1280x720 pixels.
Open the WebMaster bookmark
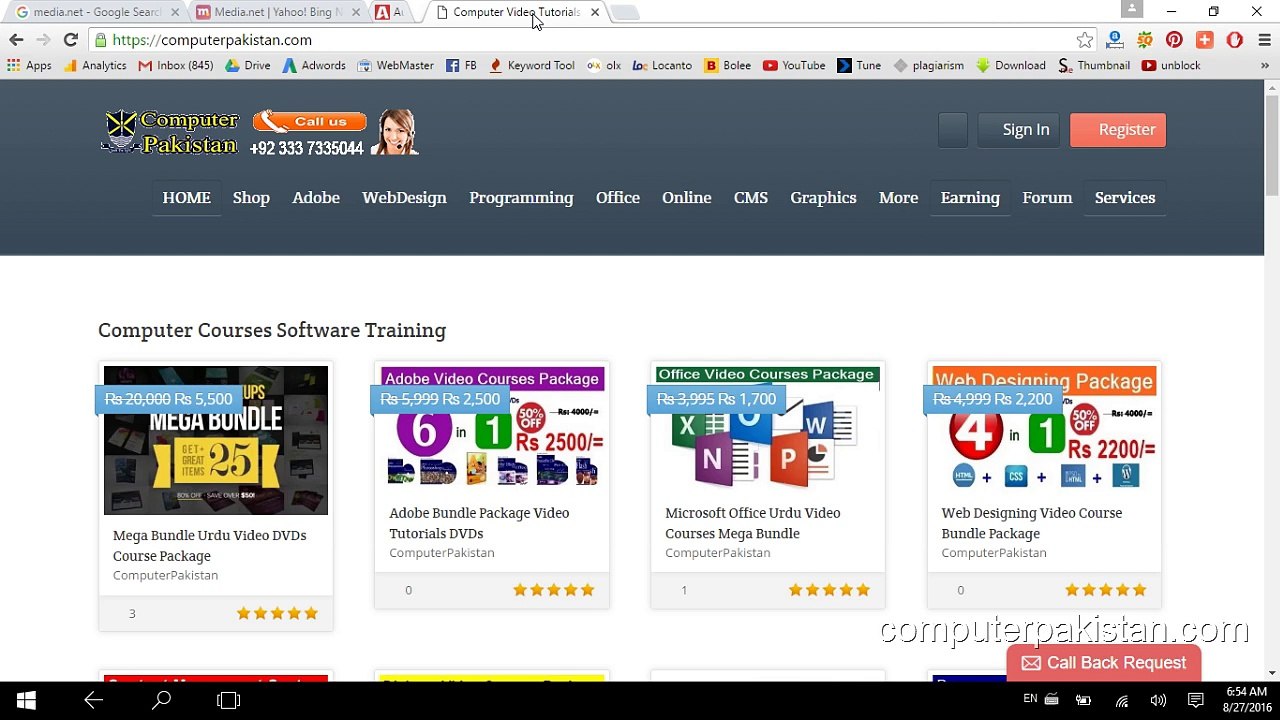(395, 65)
